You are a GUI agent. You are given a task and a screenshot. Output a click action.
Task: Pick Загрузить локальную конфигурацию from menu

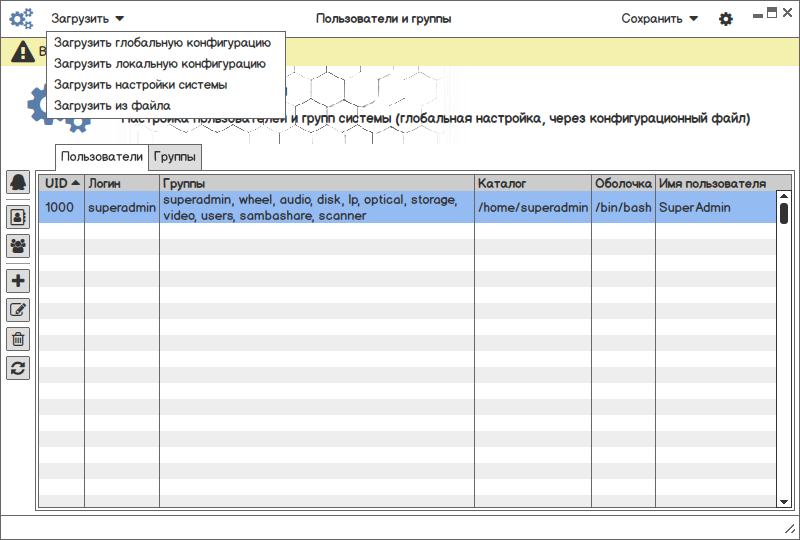point(160,64)
